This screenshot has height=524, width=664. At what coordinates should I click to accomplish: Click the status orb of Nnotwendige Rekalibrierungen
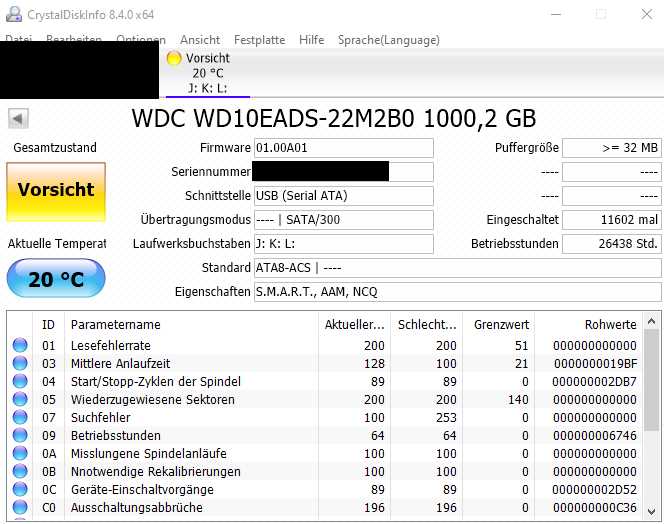pyautogui.click(x=20, y=471)
